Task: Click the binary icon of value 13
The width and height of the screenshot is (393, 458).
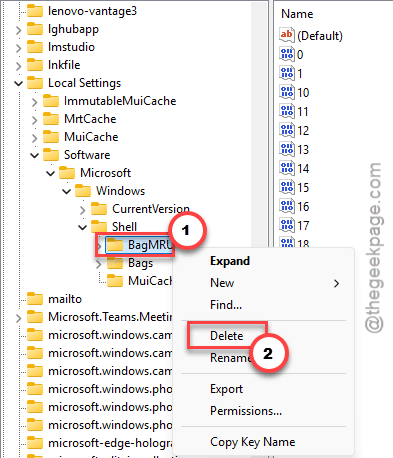Action: 287,149
